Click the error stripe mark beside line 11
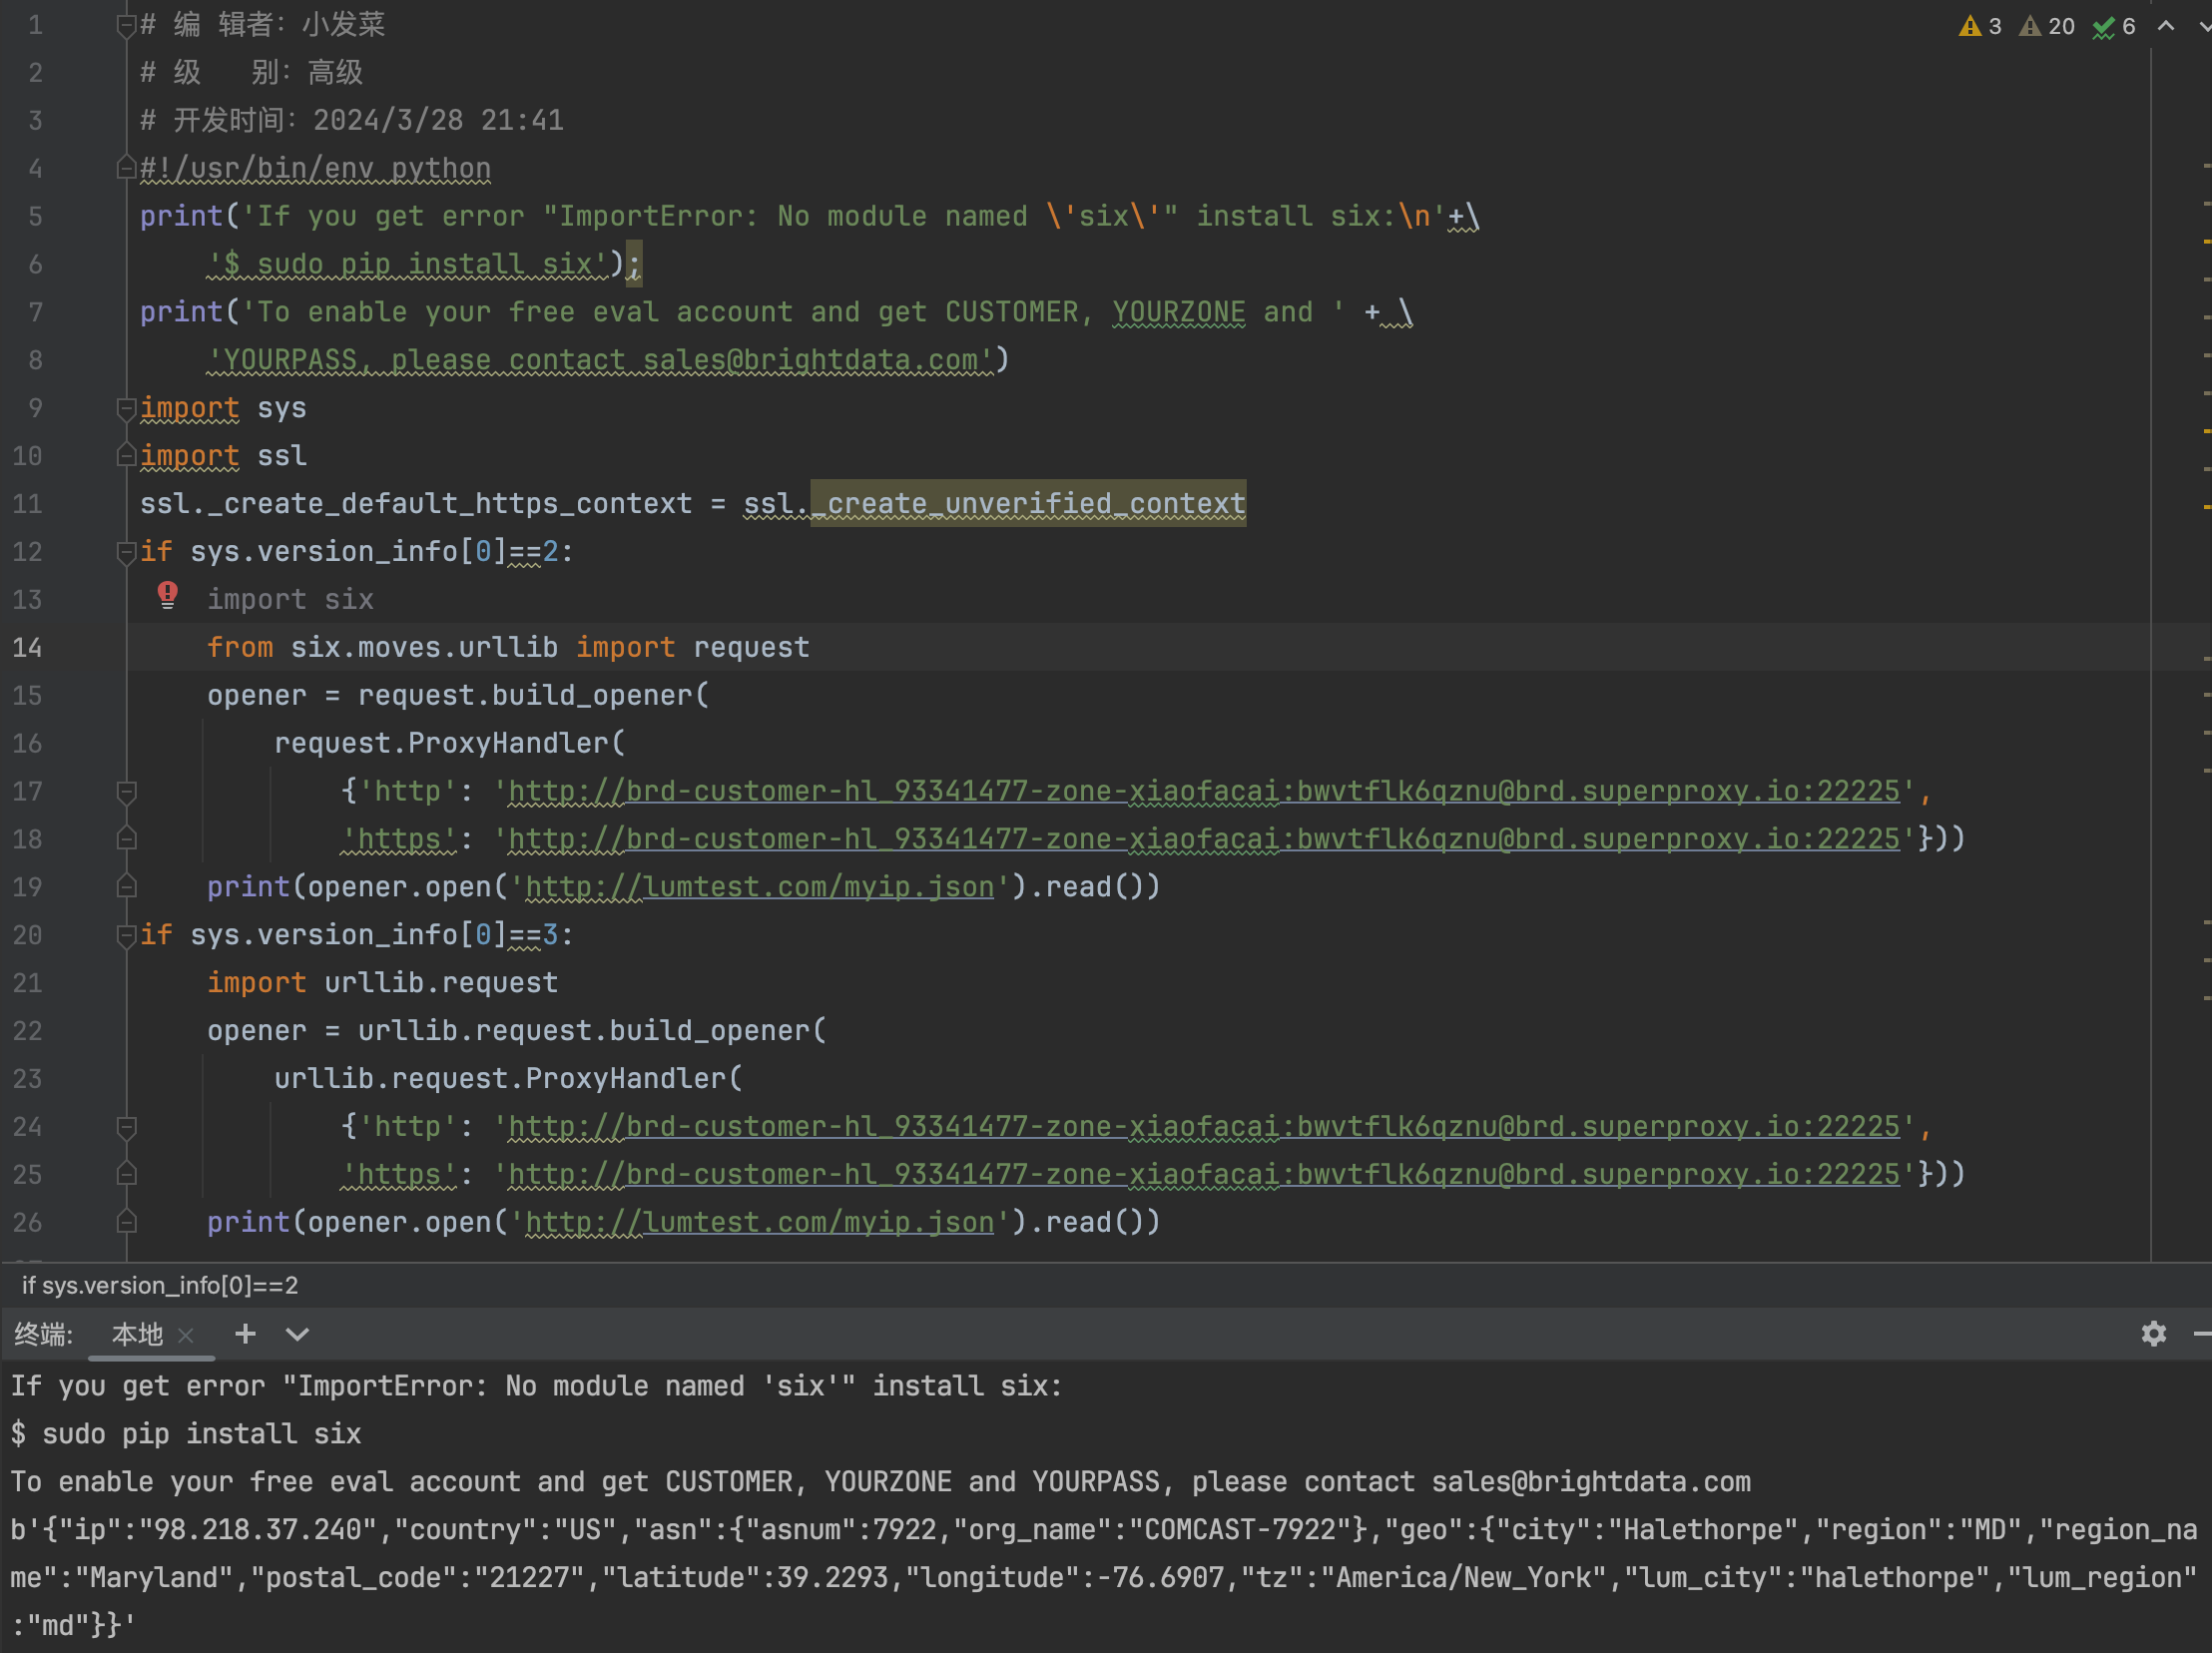 click(2205, 506)
